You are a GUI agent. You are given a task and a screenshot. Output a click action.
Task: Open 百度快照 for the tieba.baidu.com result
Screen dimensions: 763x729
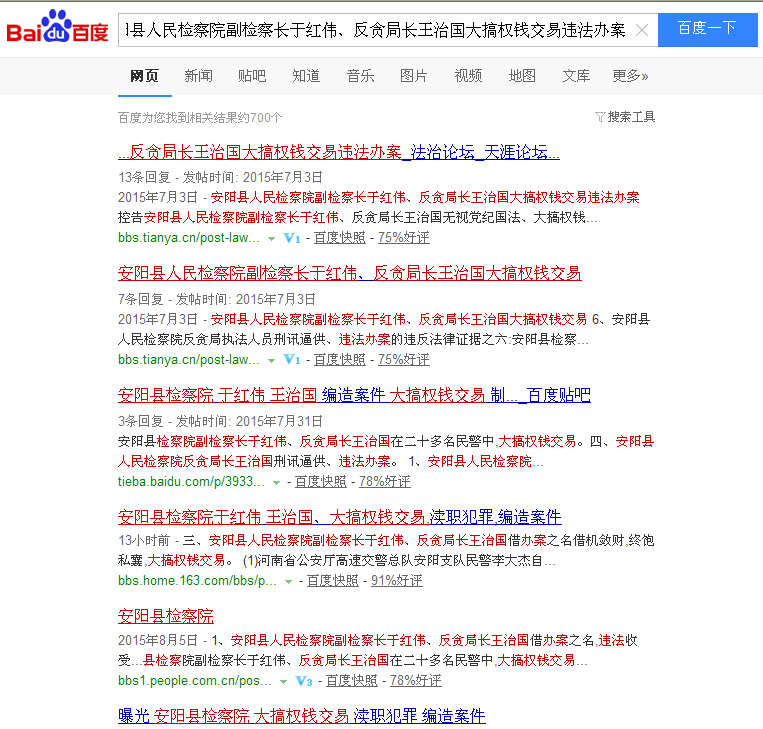[320, 482]
